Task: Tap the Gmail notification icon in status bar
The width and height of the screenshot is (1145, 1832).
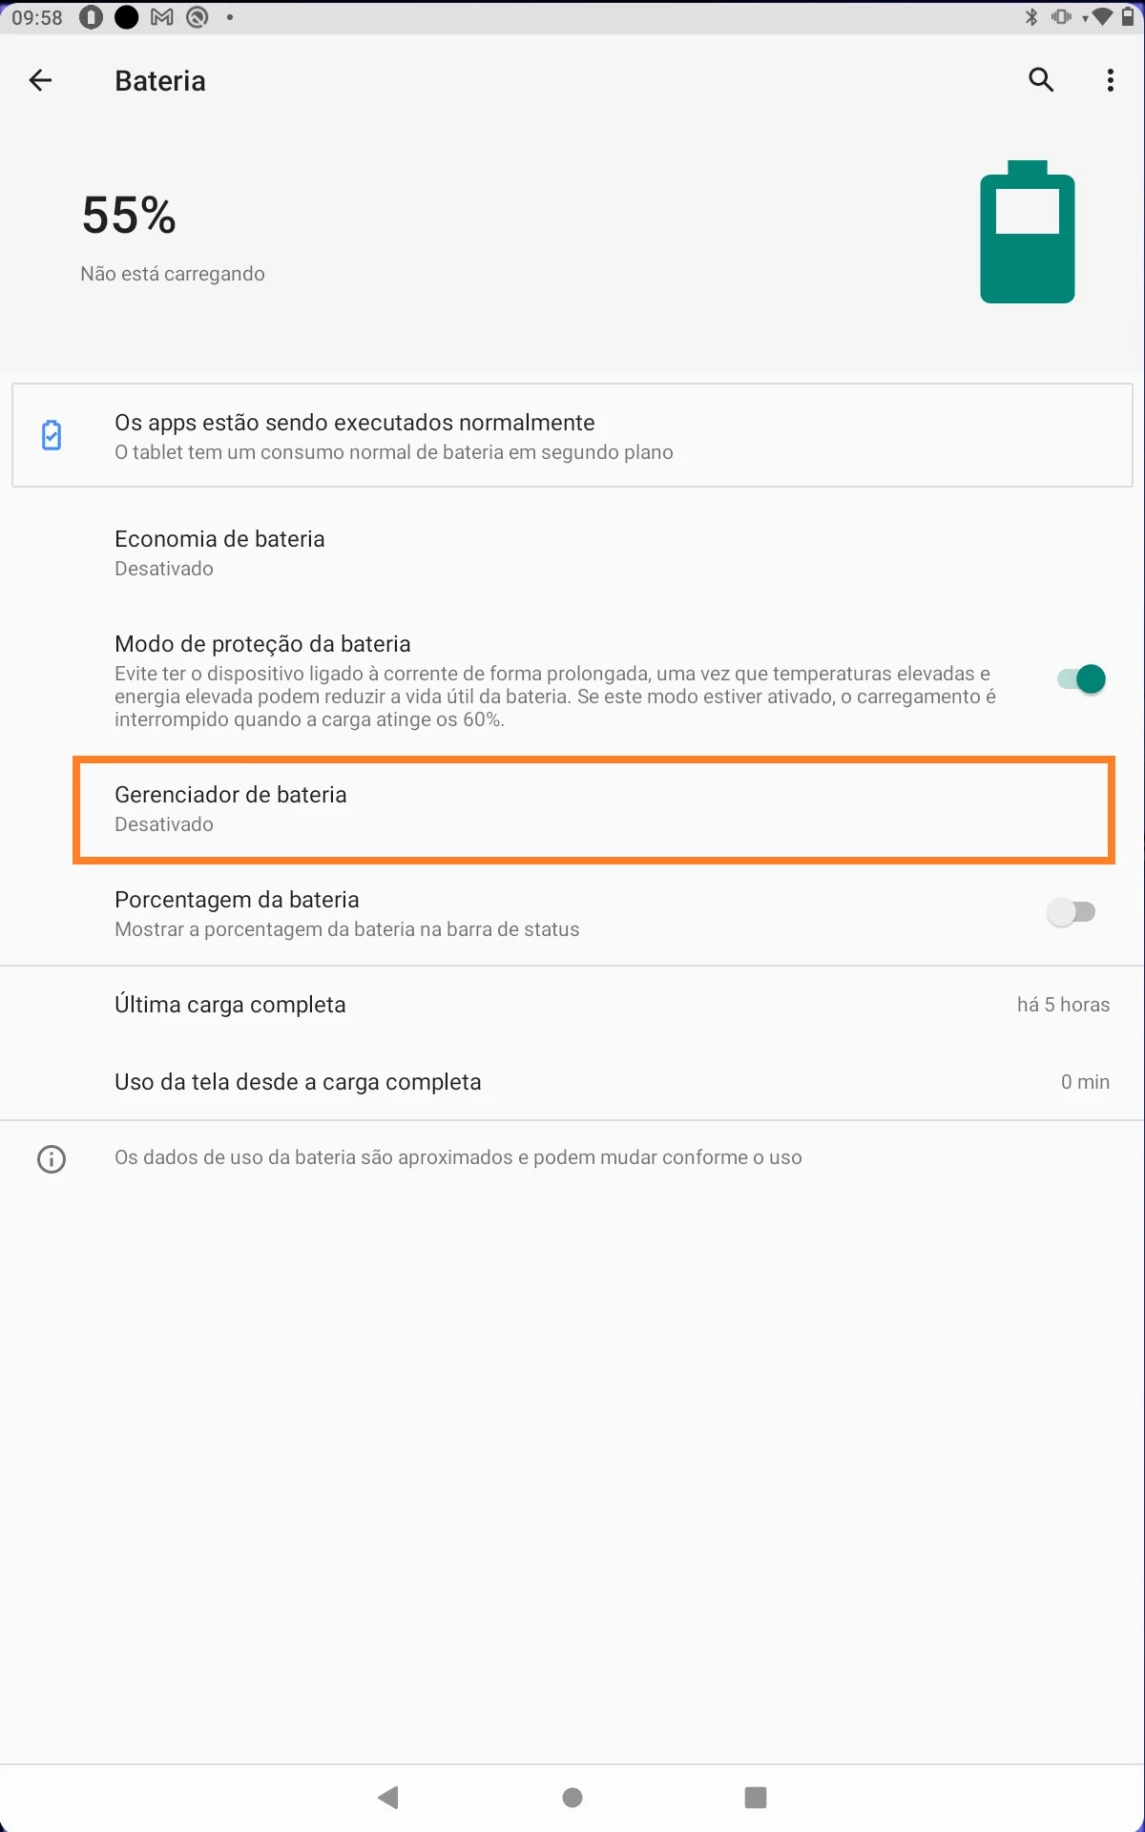Action: click(x=162, y=17)
